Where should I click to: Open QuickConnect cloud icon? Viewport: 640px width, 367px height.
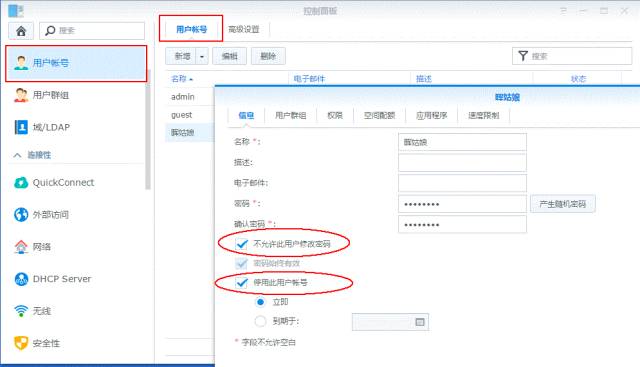coord(21,182)
